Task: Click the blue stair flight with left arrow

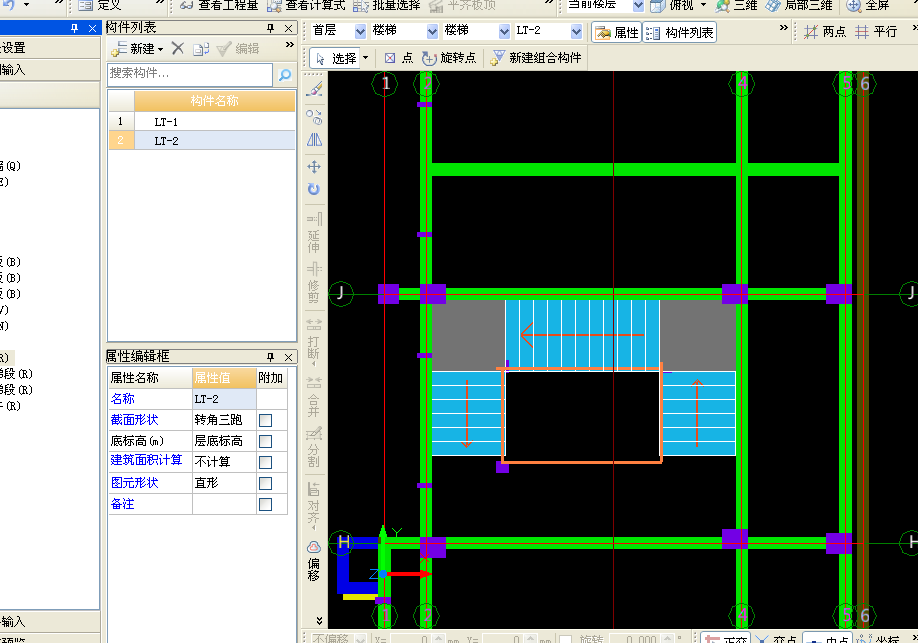Action: [x=583, y=335]
